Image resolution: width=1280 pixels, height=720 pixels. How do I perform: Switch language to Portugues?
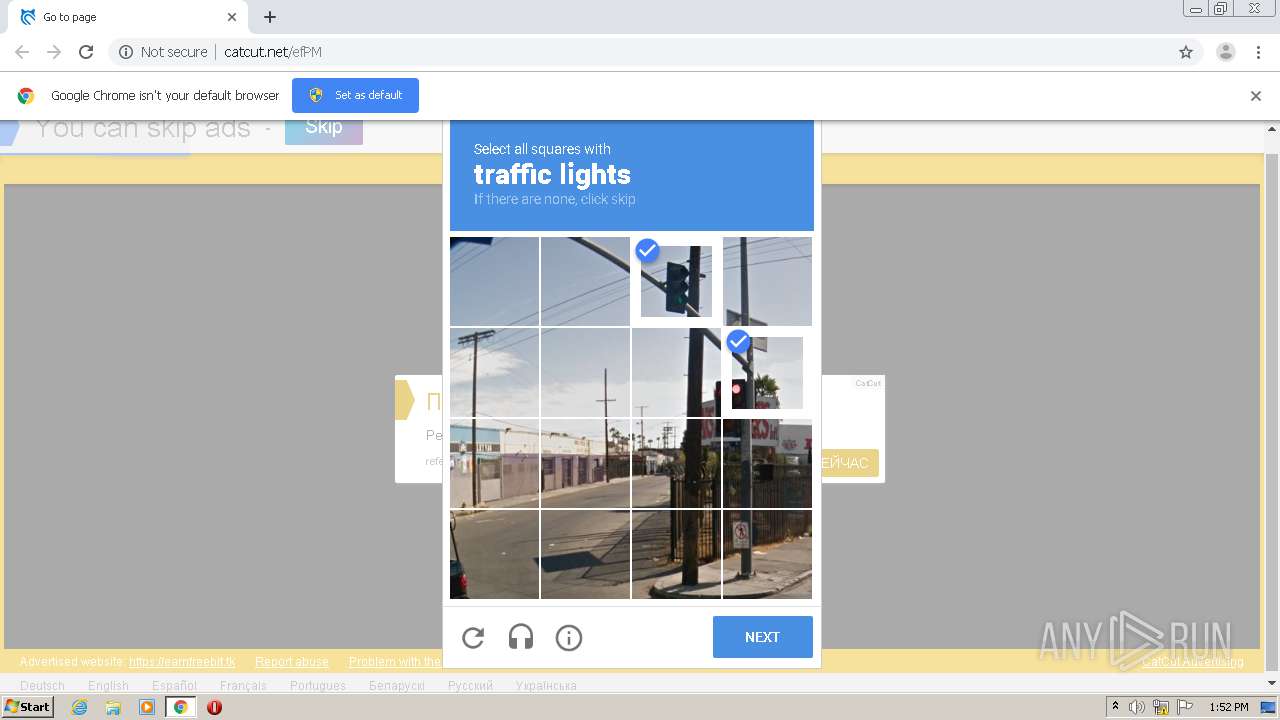click(x=318, y=686)
